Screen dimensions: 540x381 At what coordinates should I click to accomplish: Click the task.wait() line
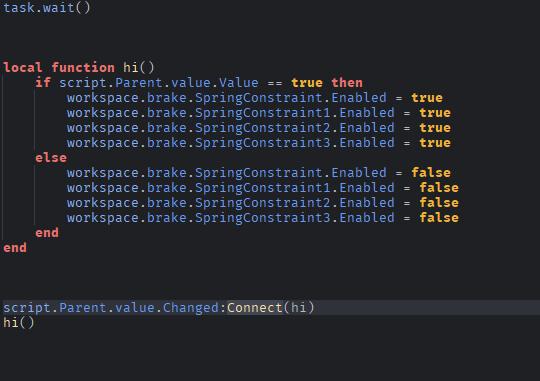47,8
